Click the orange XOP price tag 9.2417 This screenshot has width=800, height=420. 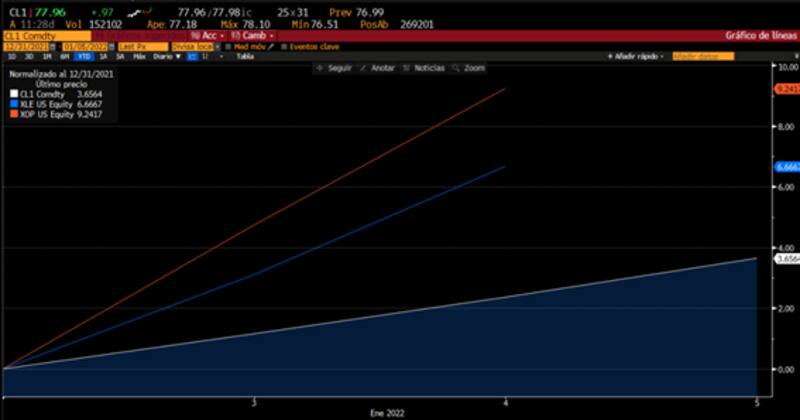785,89
